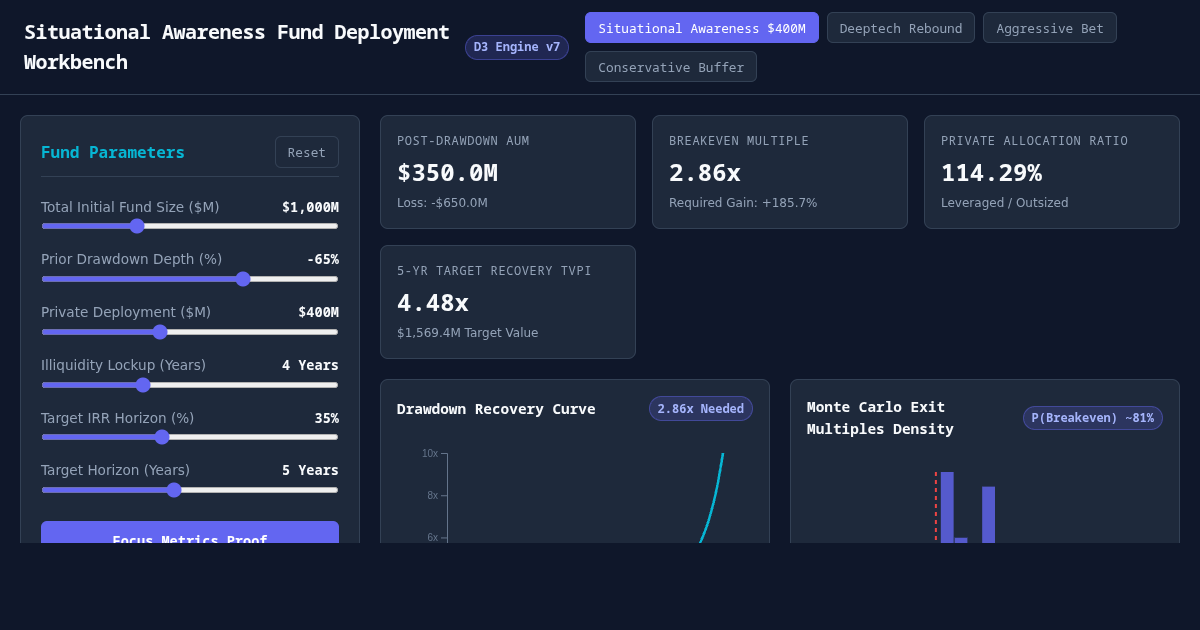
Task: Click the 8x axis label on recovery chart
Action: click(x=433, y=496)
